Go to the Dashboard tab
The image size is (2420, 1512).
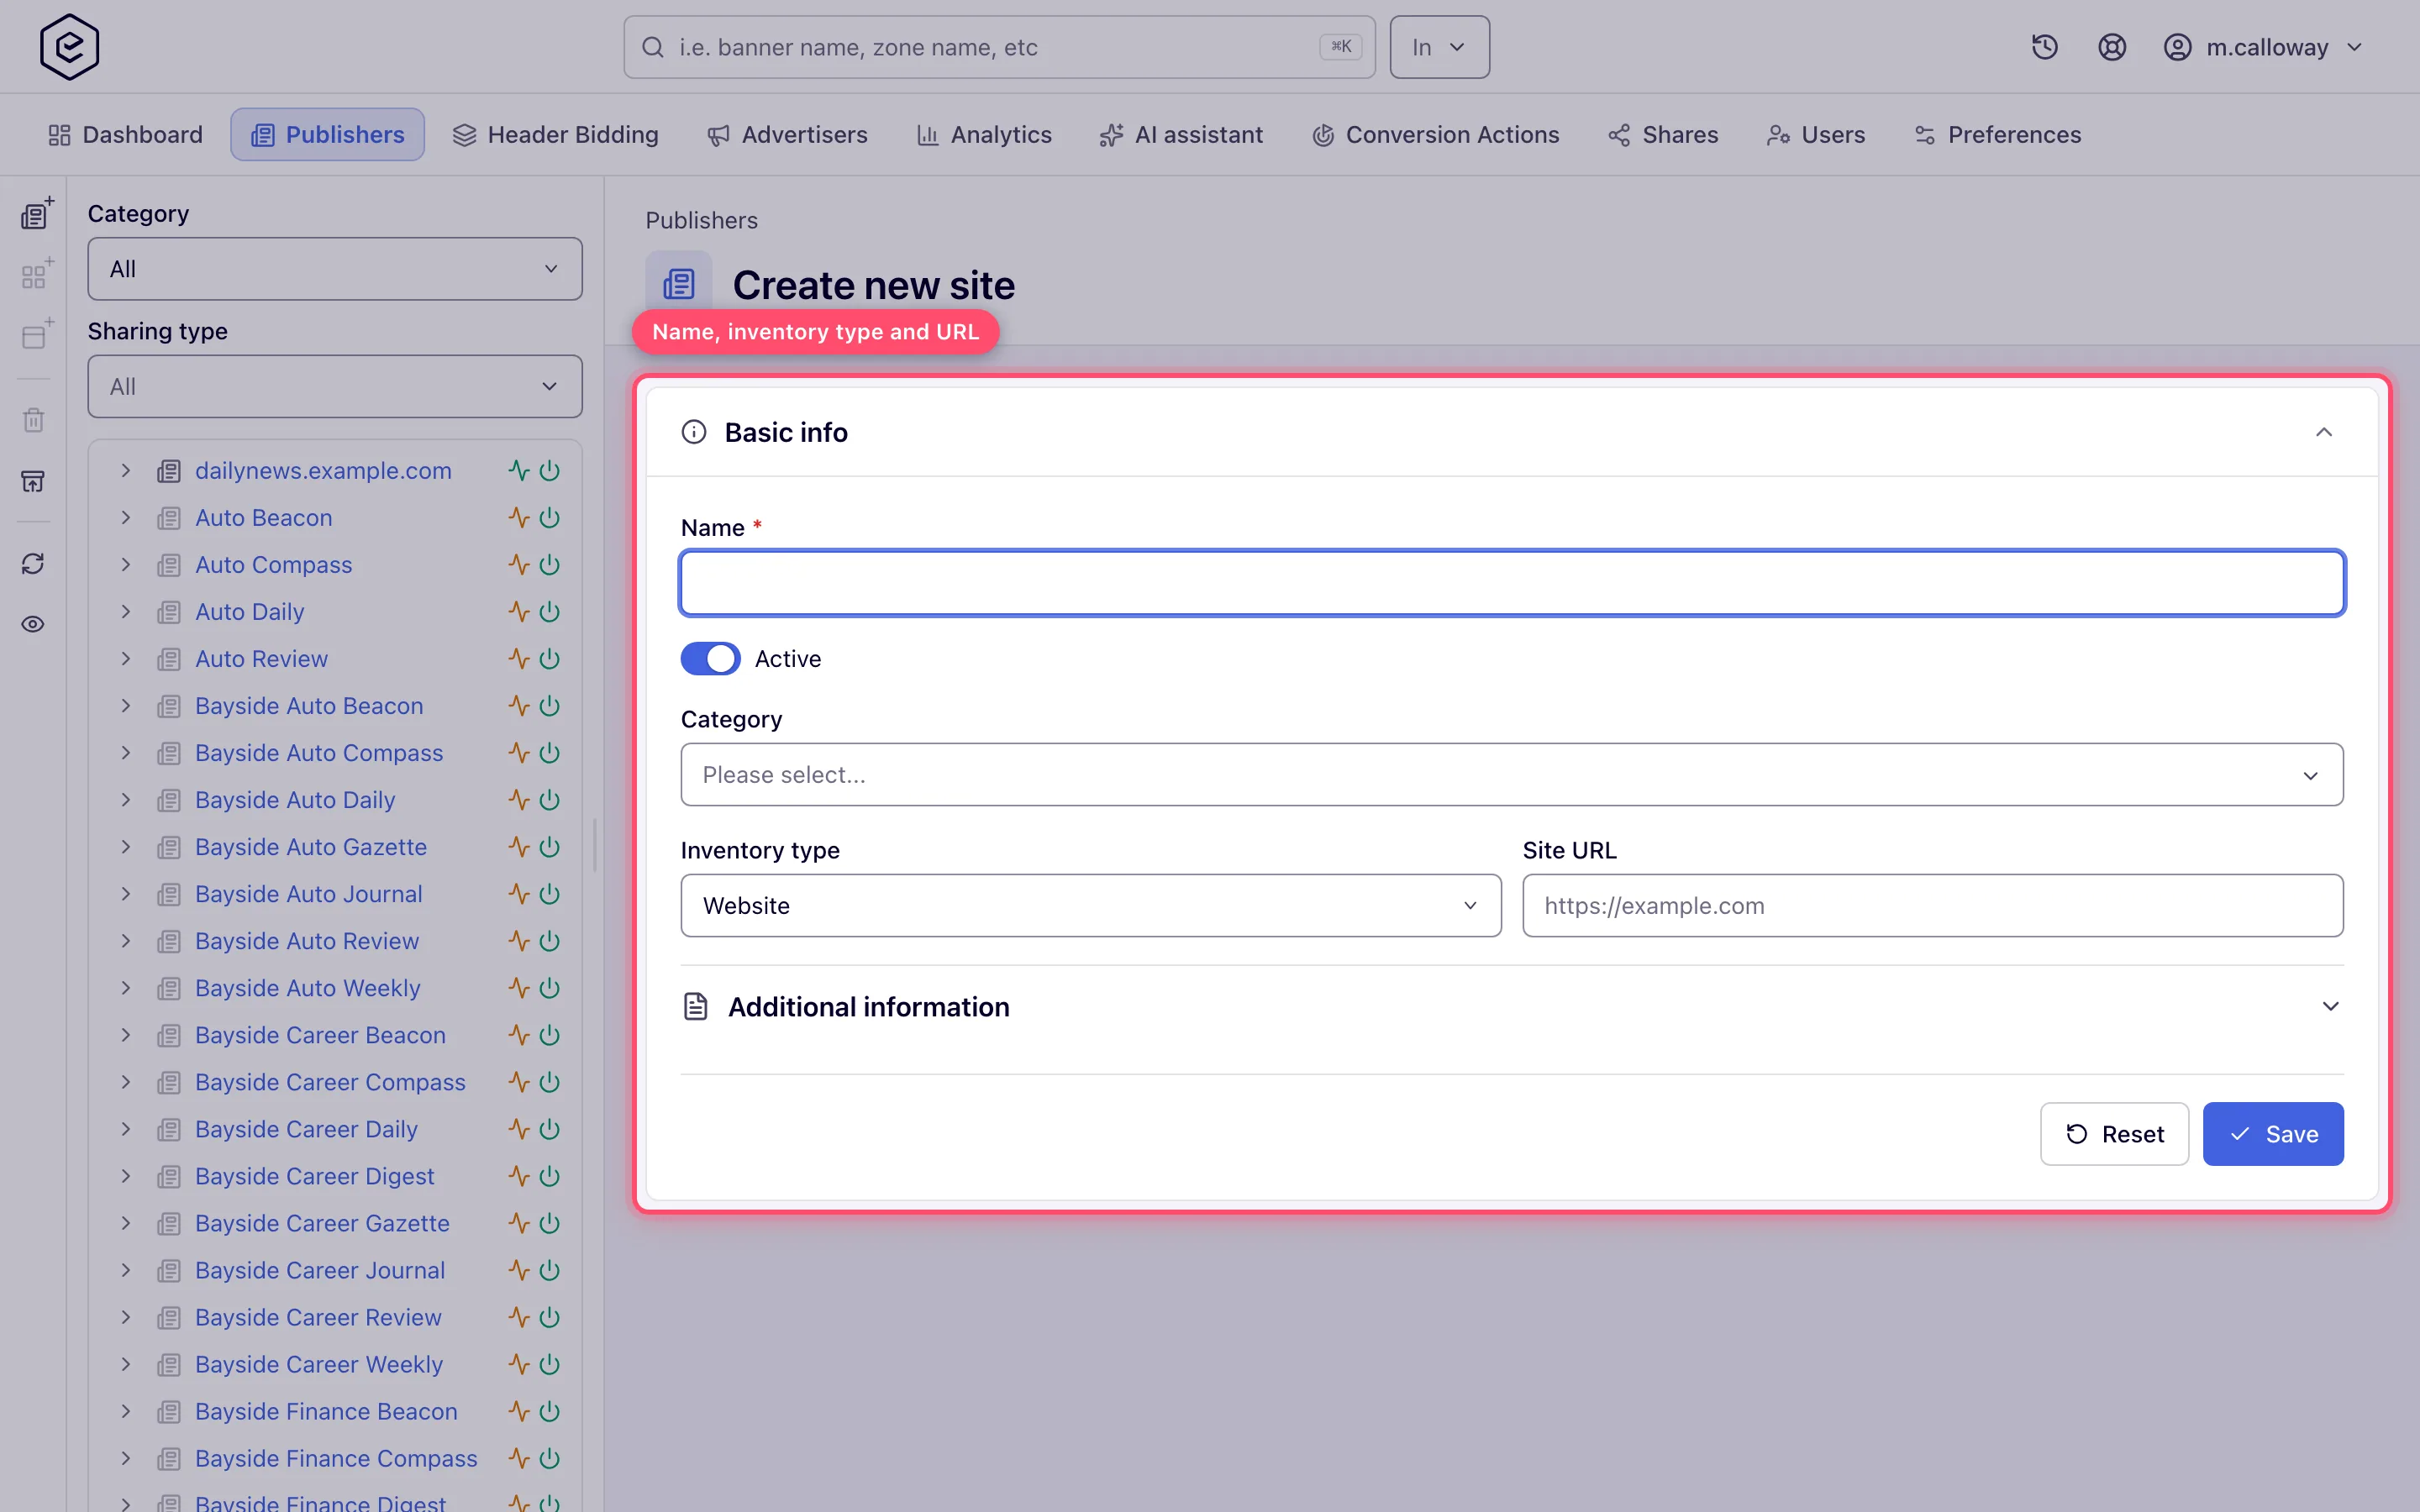(126, 135)
